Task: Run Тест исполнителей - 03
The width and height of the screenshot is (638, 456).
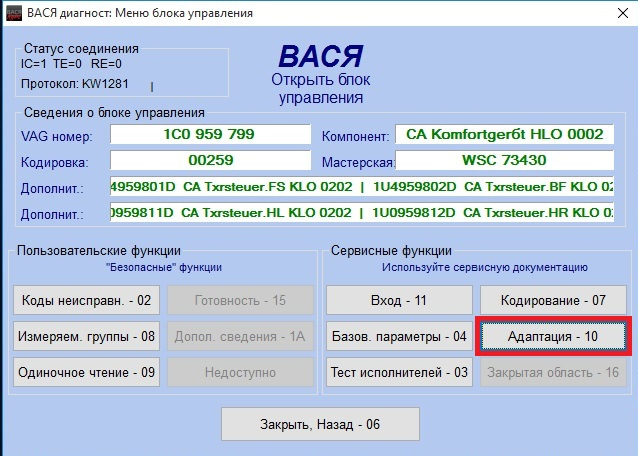Action: [399, 372]
